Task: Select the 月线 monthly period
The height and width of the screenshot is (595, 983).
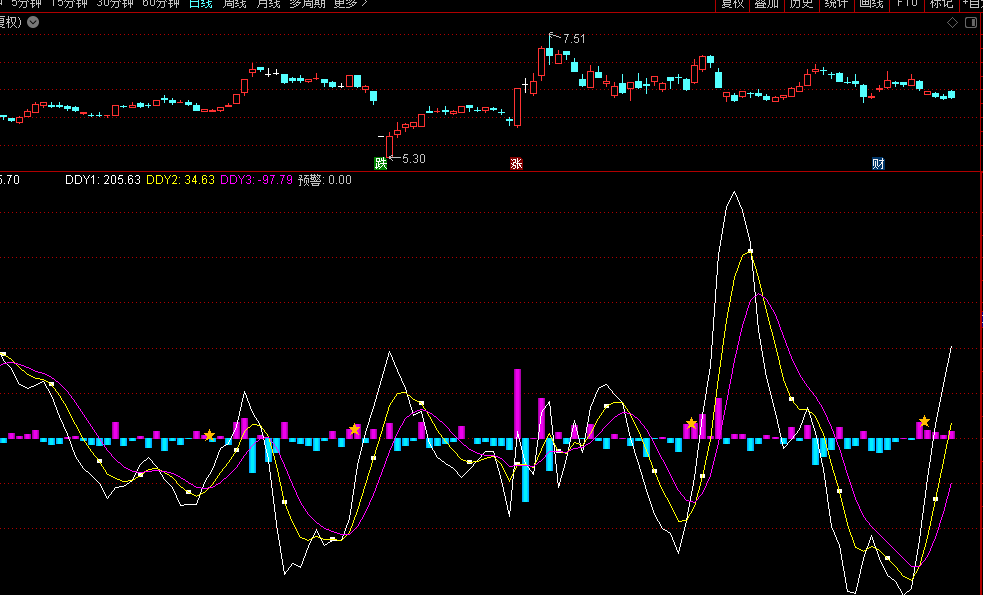Action: pos(268,4)
